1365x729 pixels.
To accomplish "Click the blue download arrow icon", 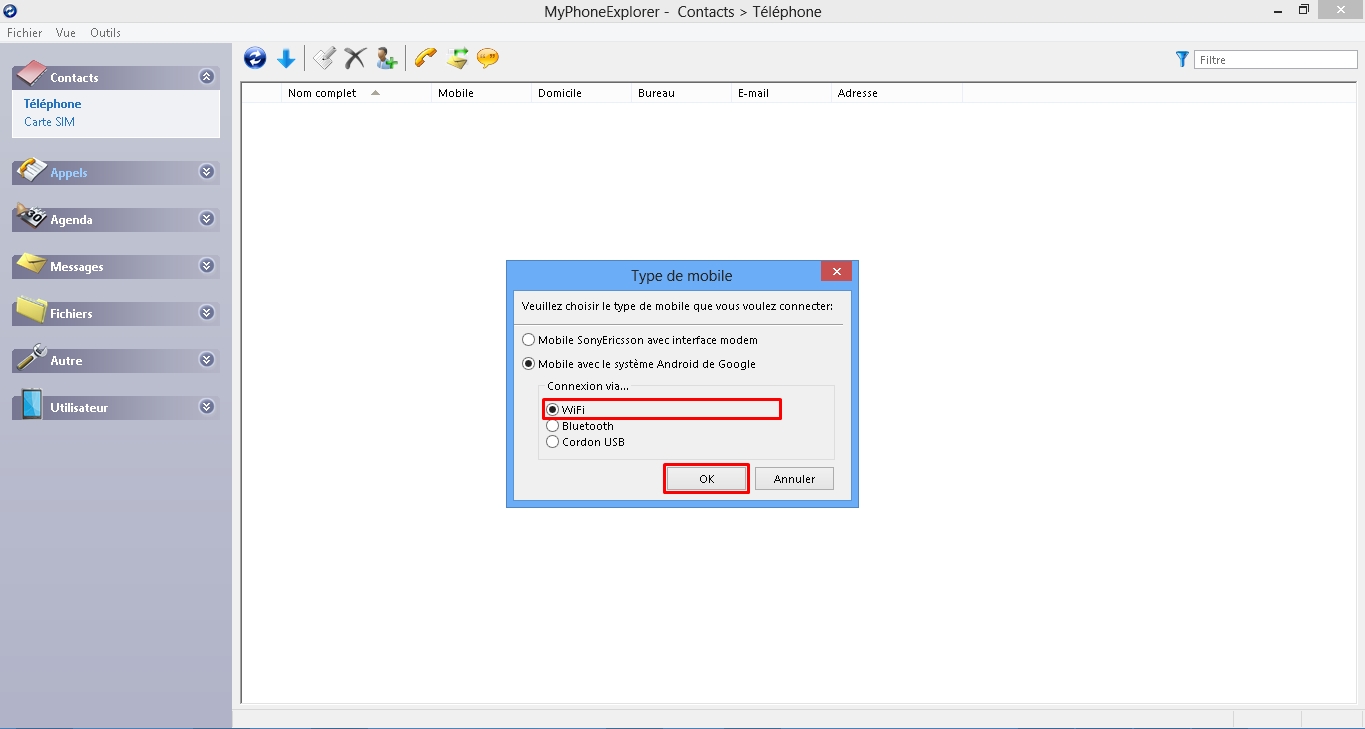I will 286,59.
